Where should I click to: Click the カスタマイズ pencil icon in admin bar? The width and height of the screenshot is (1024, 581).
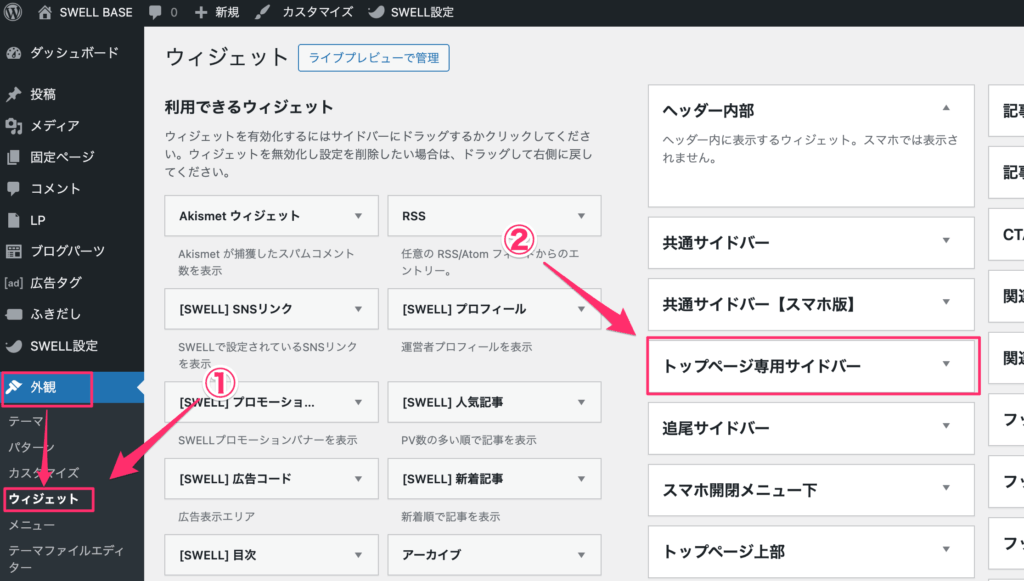(263, 12)
